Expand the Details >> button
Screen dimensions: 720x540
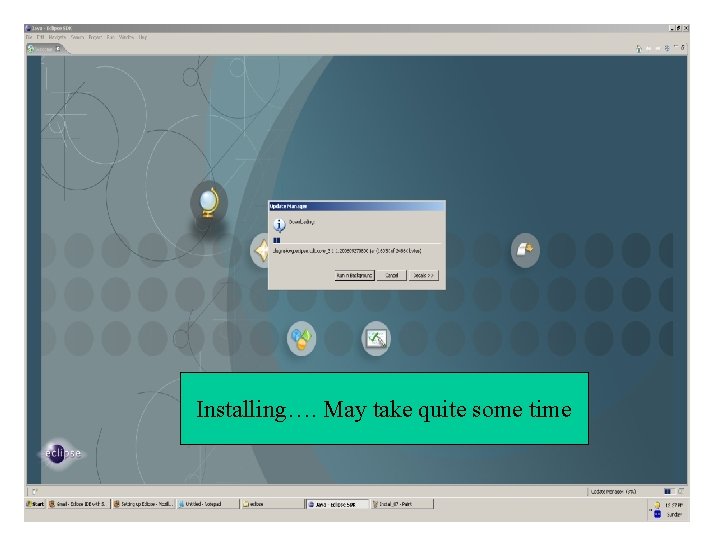point(423,276)
